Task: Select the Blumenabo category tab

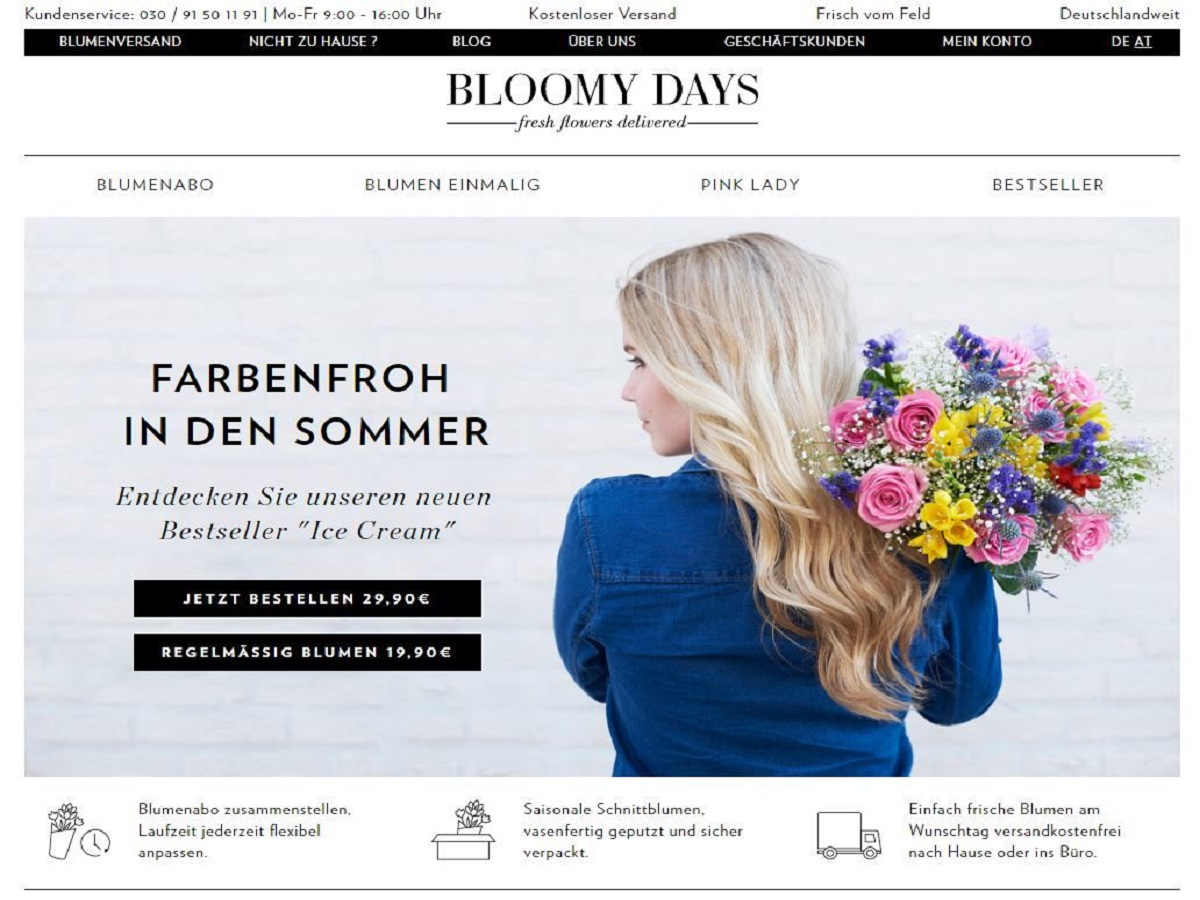Action: pyautogui.click(x=155, y=185)
